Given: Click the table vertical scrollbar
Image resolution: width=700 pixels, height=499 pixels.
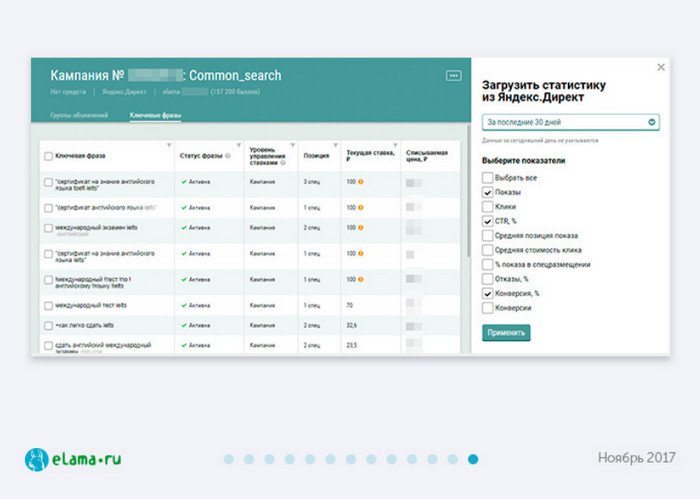Looking at the screenshot, I should [468, 192].
